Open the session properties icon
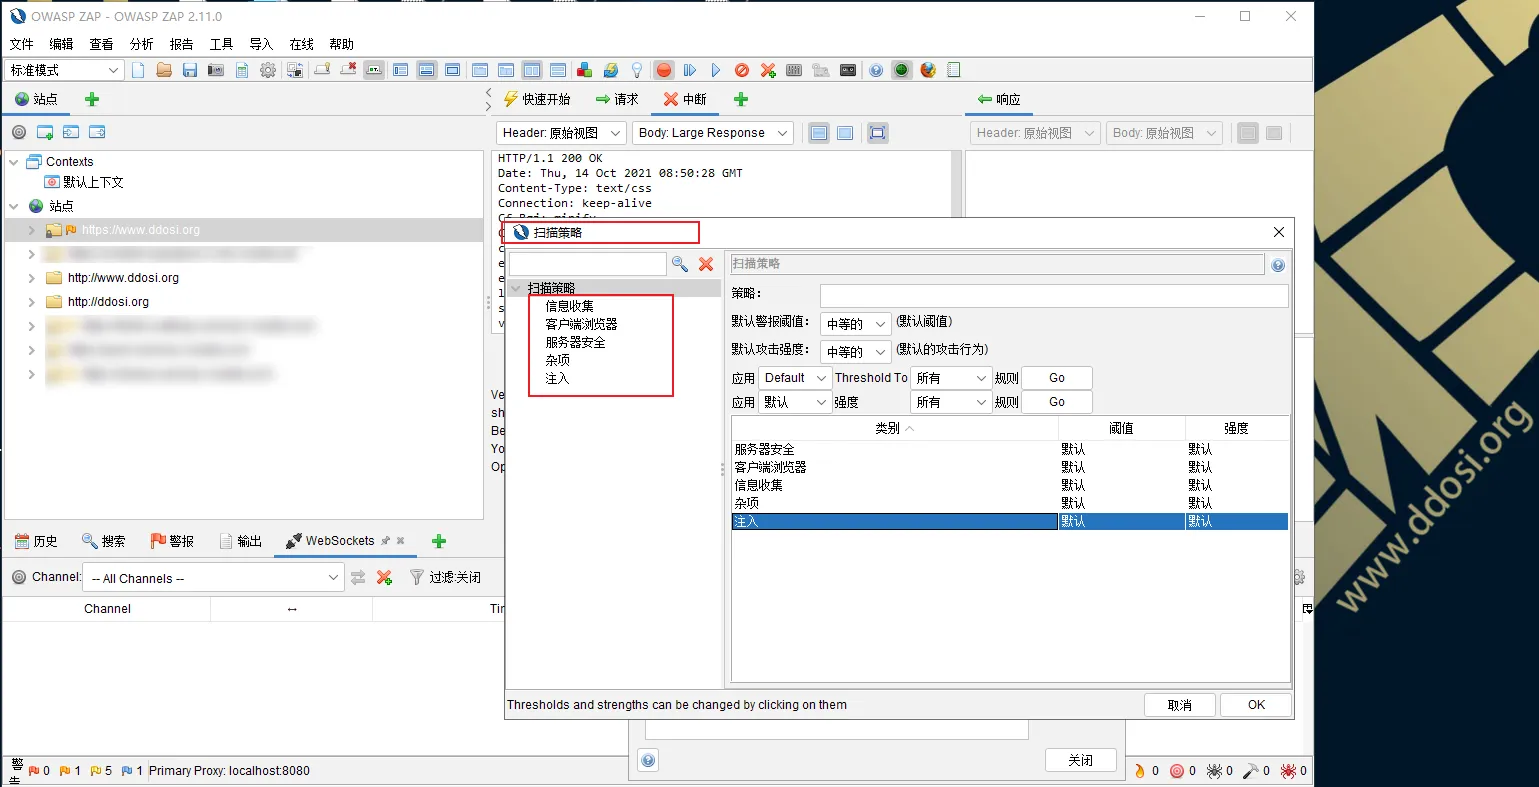 click(x=242, y=70)
